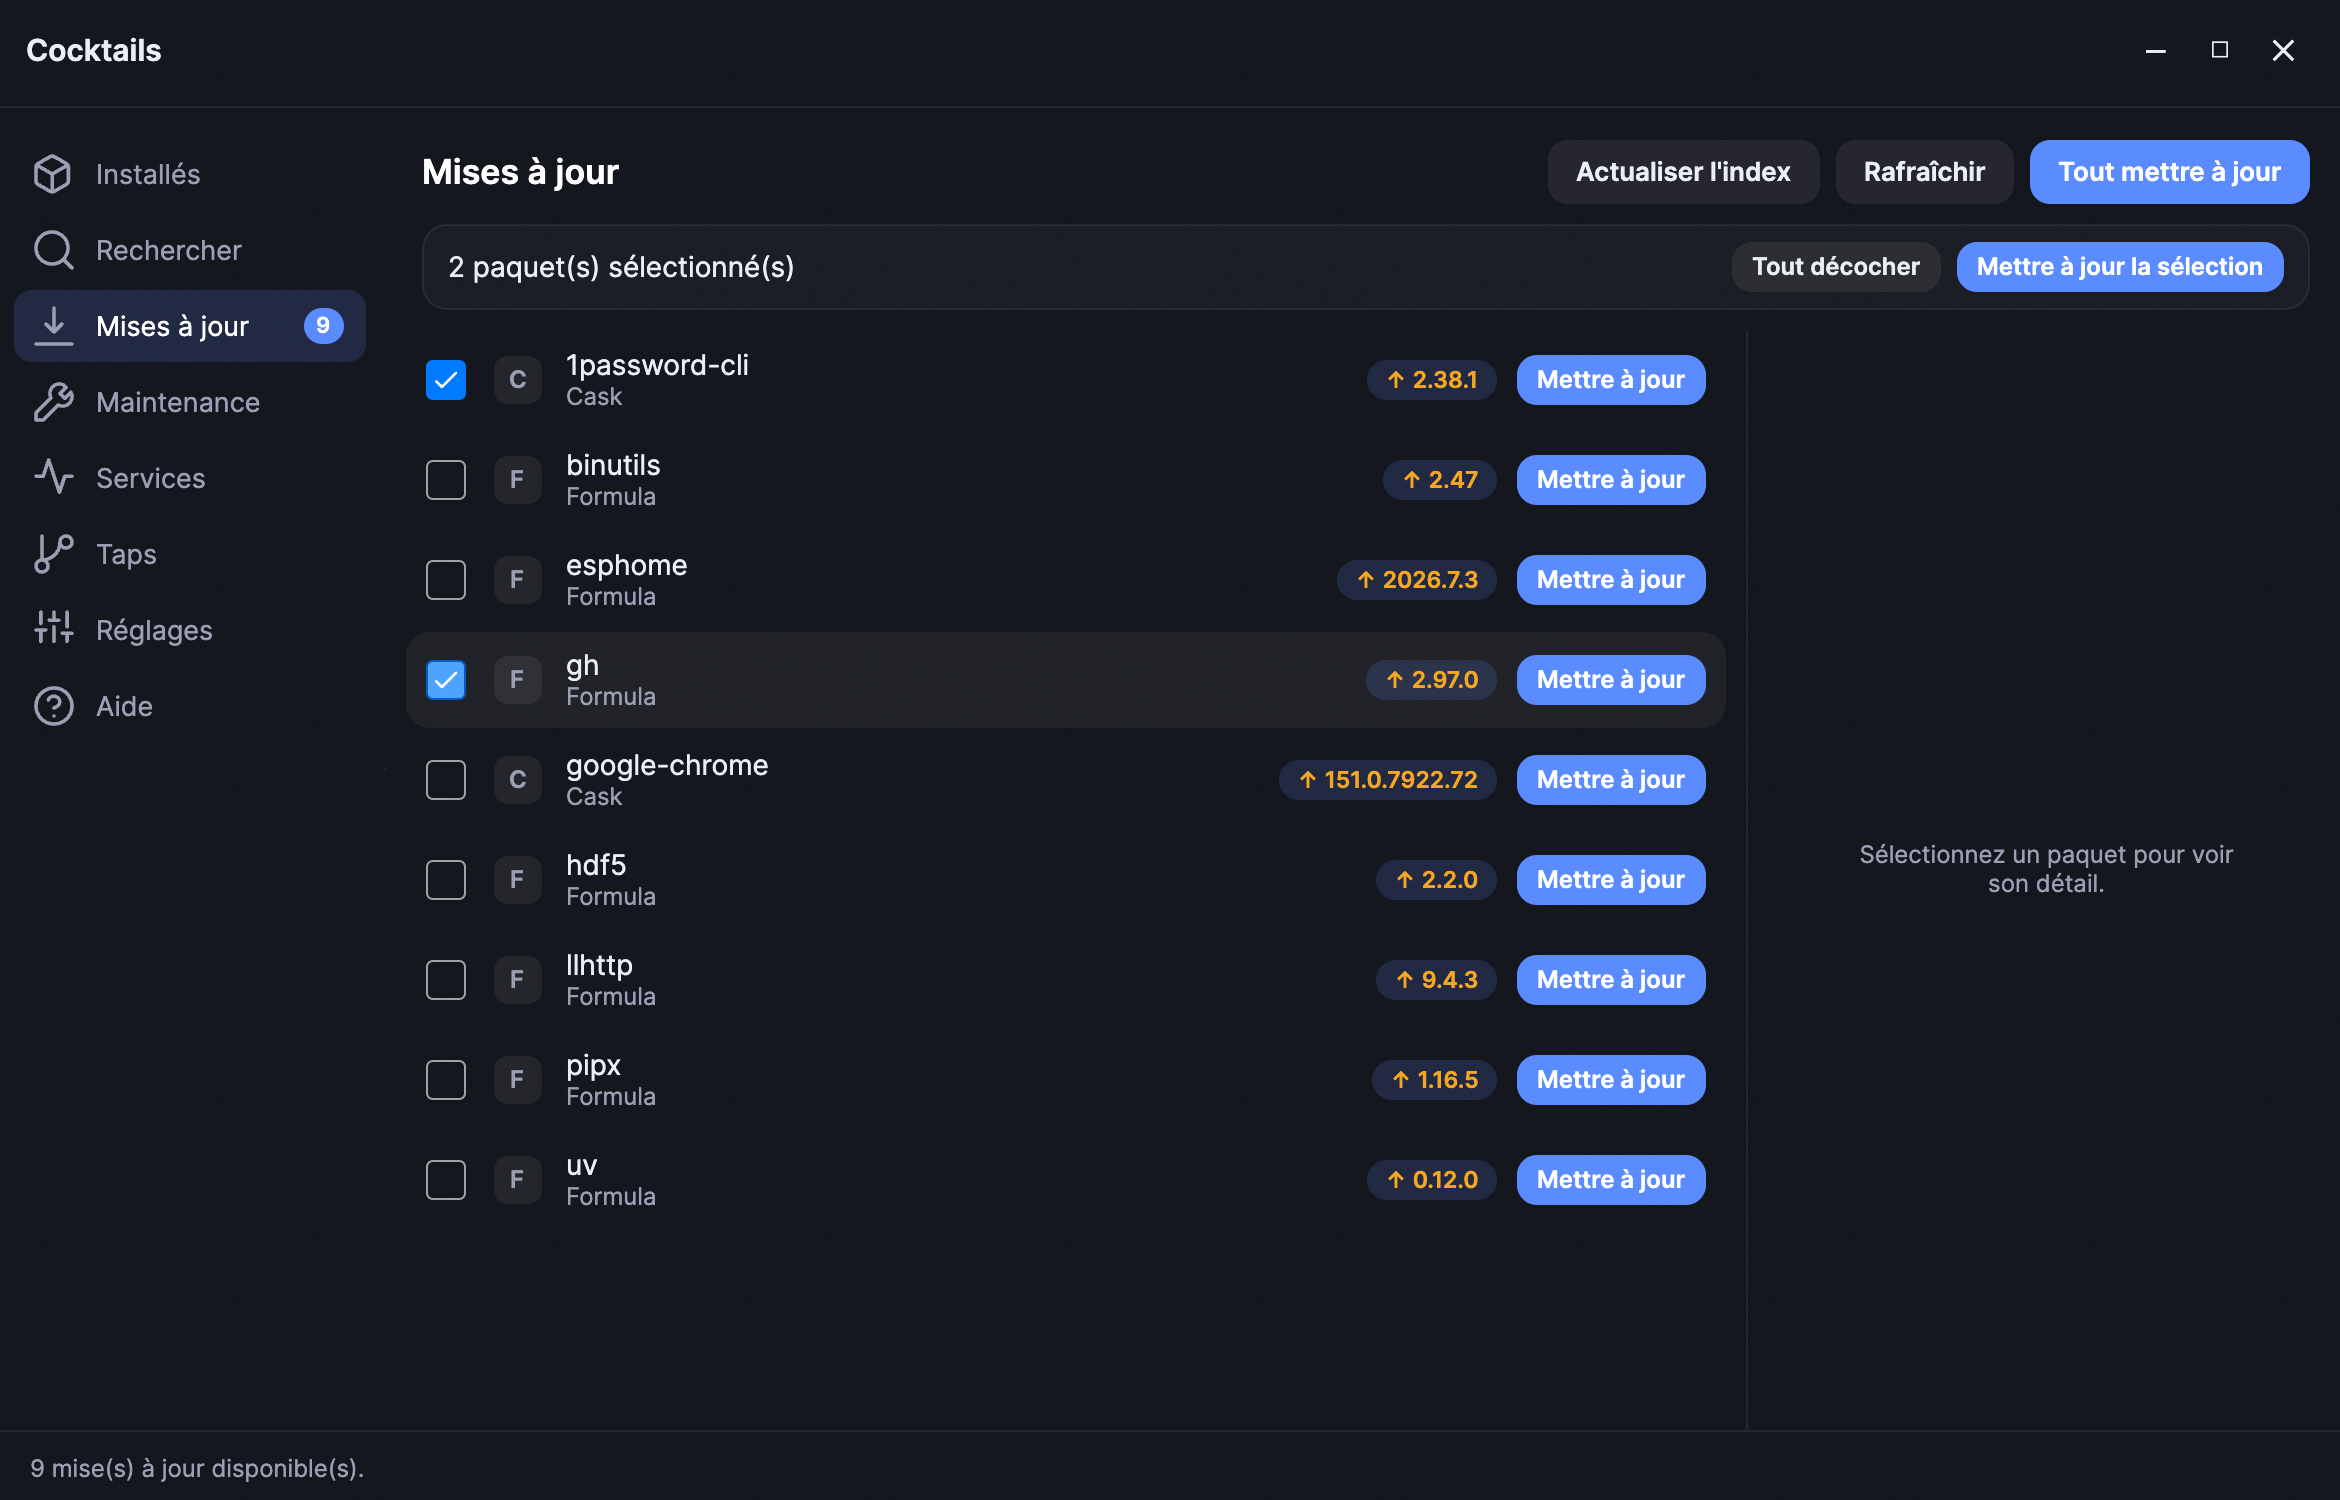Click Mettre à jour la sélection
Viewport: 2340px width, 1500px height.
[2119, 267]
